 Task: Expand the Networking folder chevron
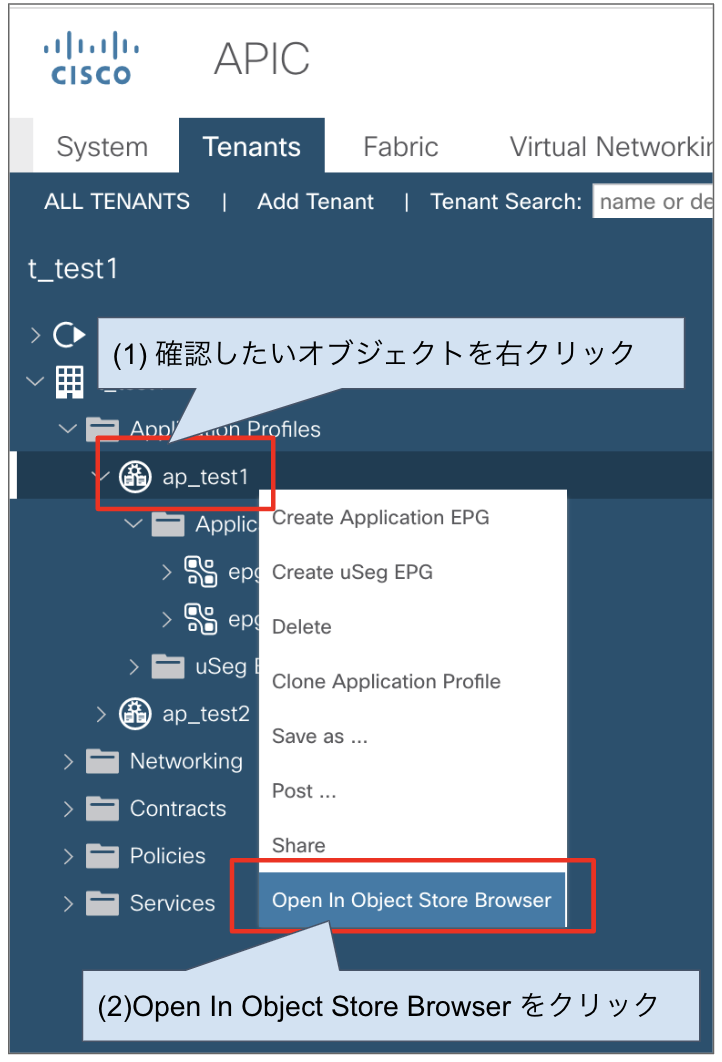(68, 761)
